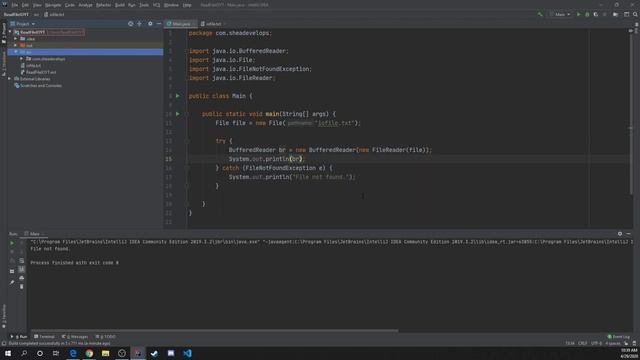The width and height of the screenshot is (640, 360).
Task: Open the Edit menu
Action: tap(25, 5)
